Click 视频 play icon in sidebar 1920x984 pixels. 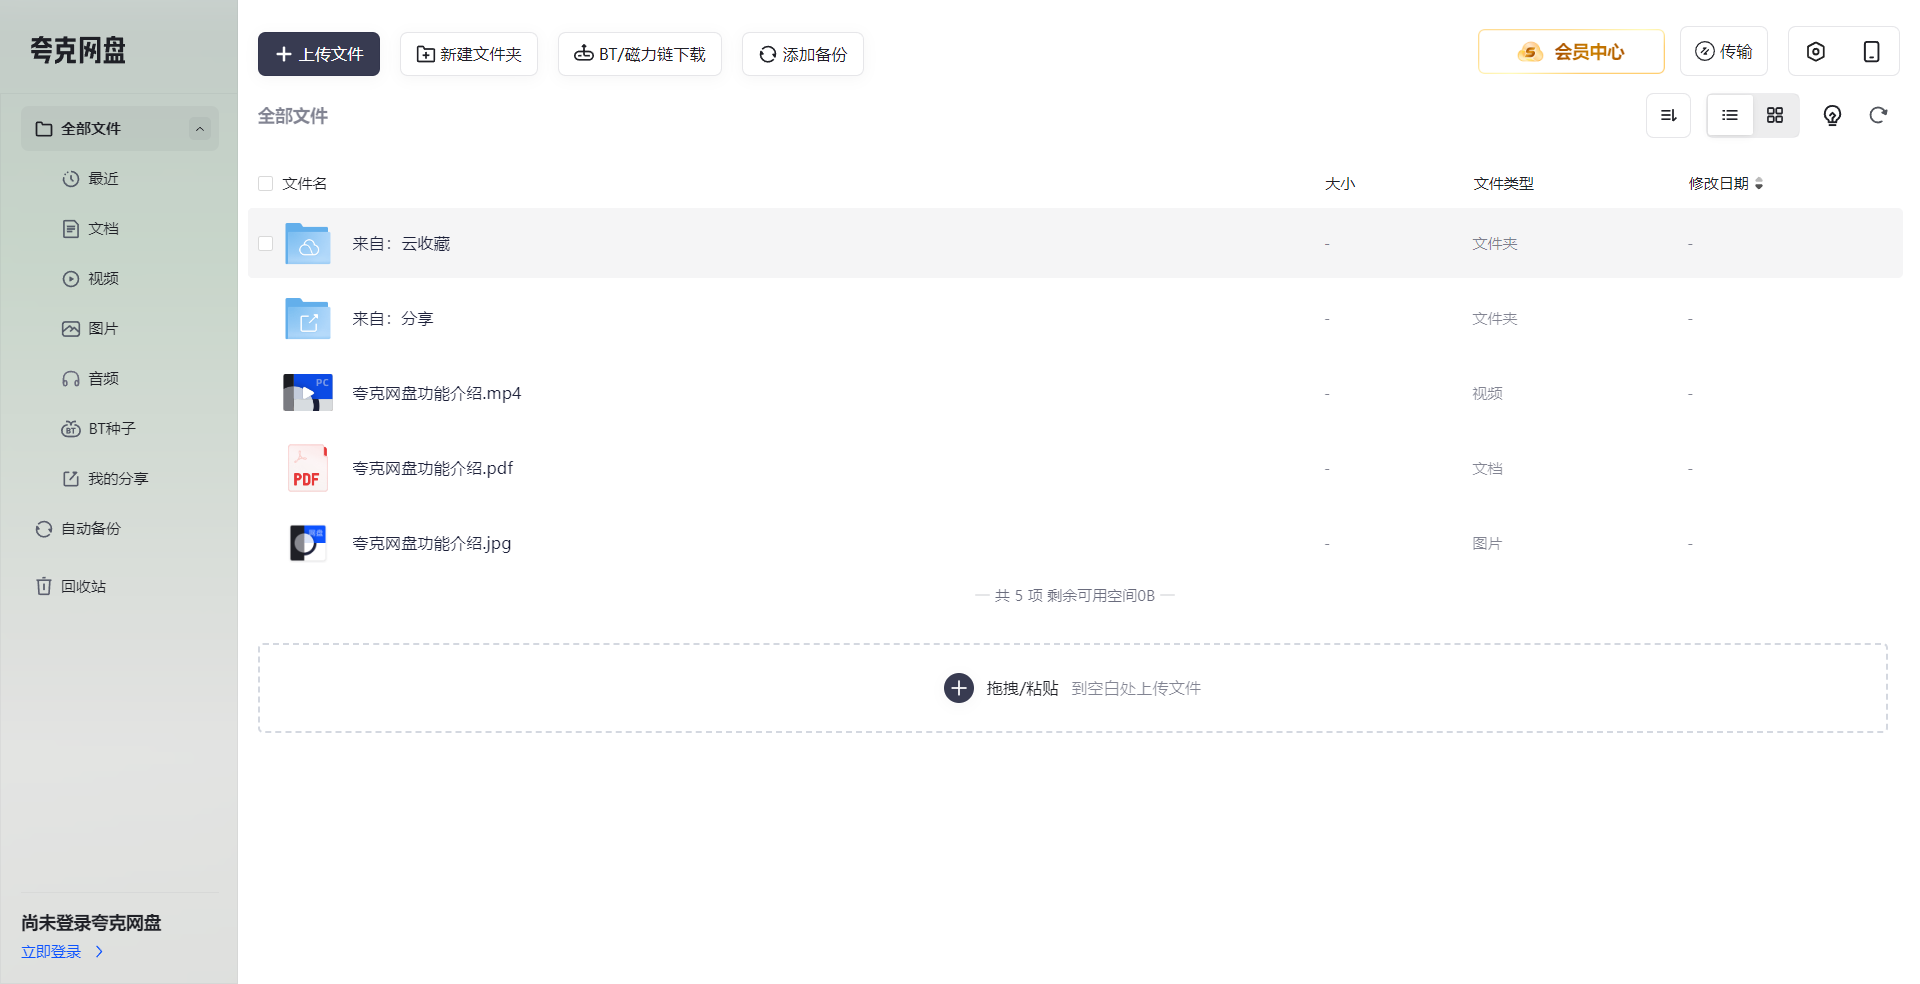pyautogui.click(x=71, y=279)
